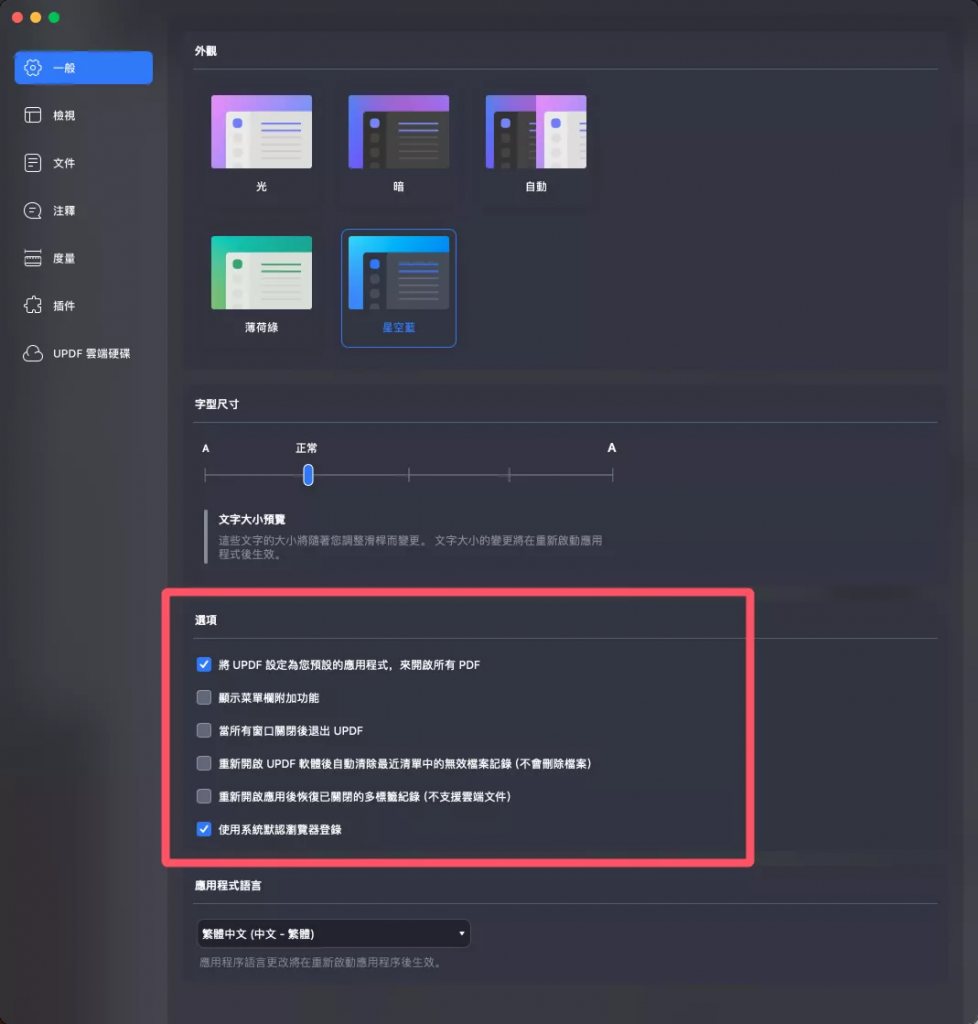Click the yellow minimize window button

coord(36,18)
